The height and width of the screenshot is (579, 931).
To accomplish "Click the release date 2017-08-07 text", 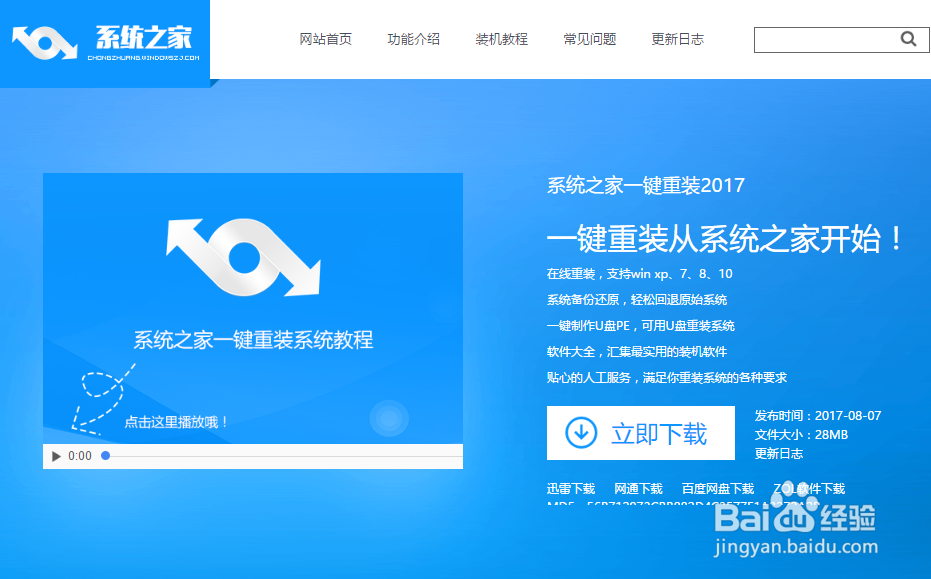I will pyautogui.click(x=848, y=416).
